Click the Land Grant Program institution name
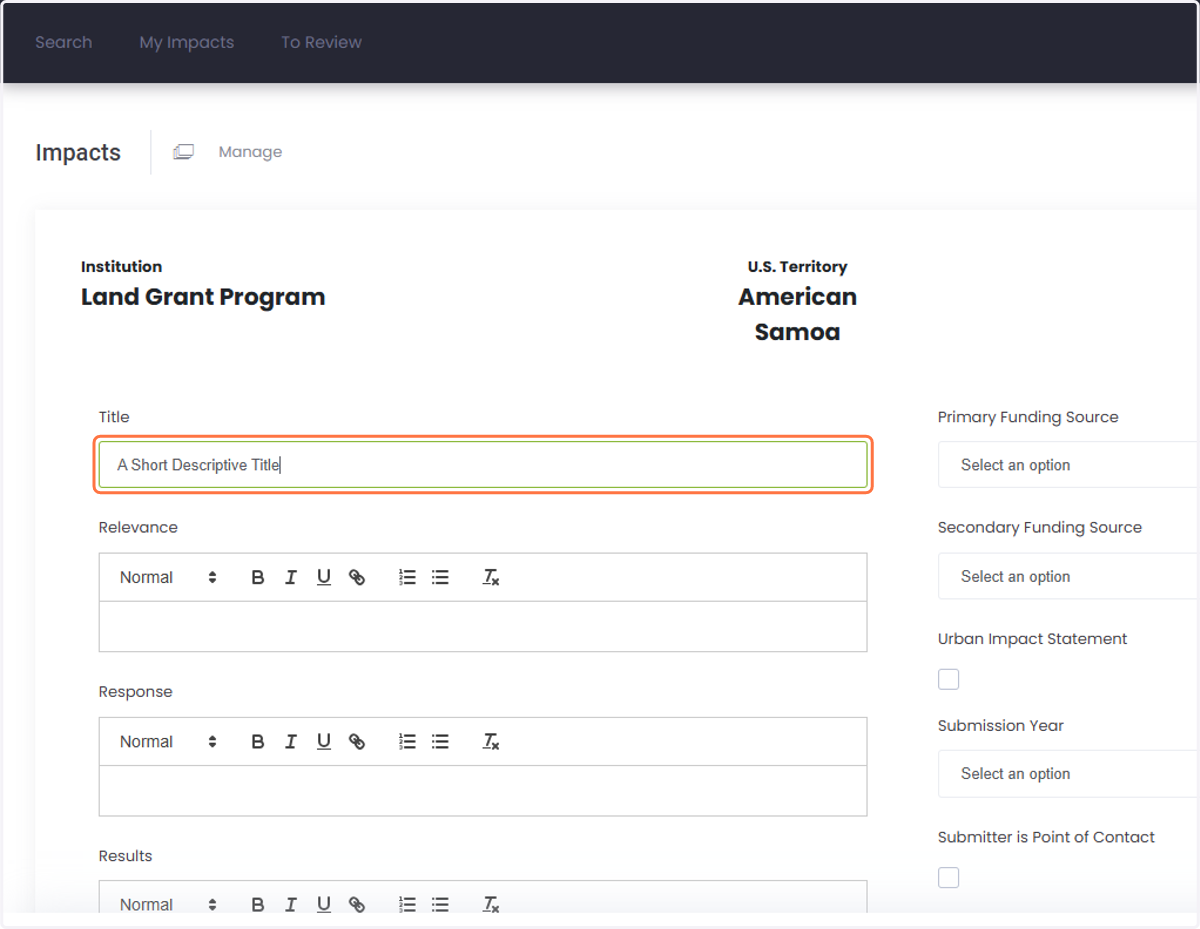This screenshot has width=1200, height=929. (203, 297)
